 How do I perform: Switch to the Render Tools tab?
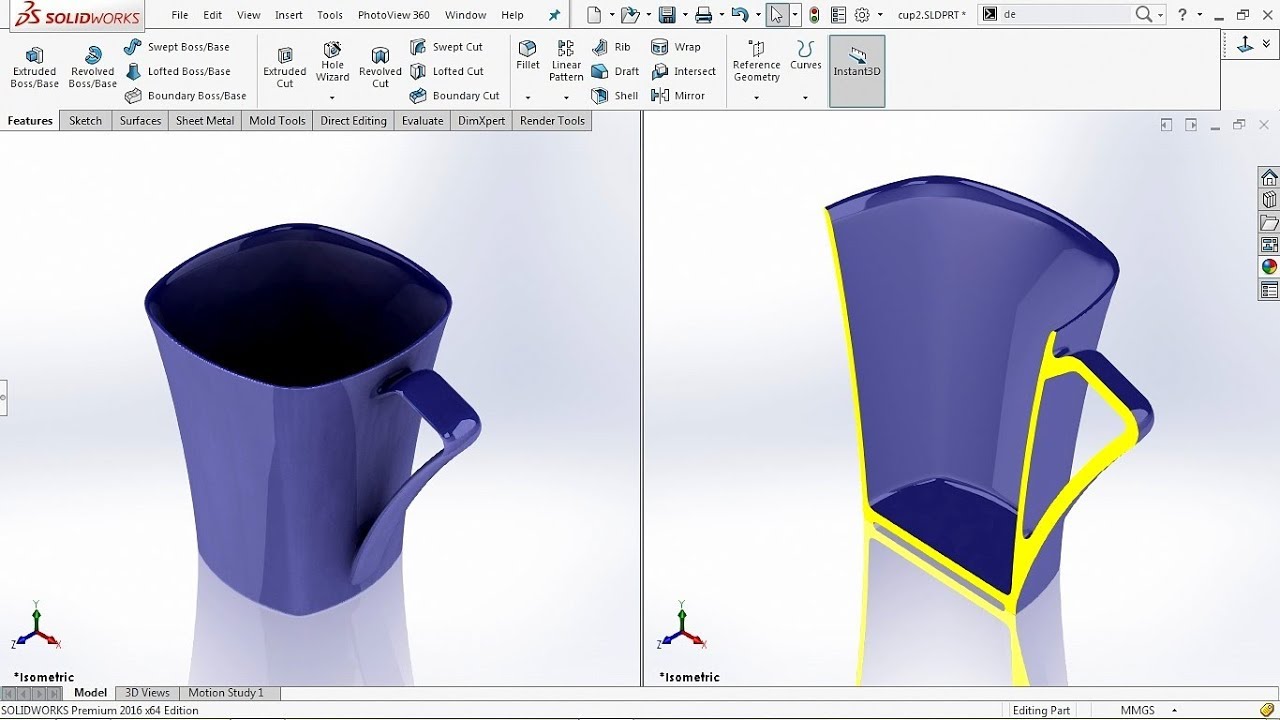click(x=552, y=121)
